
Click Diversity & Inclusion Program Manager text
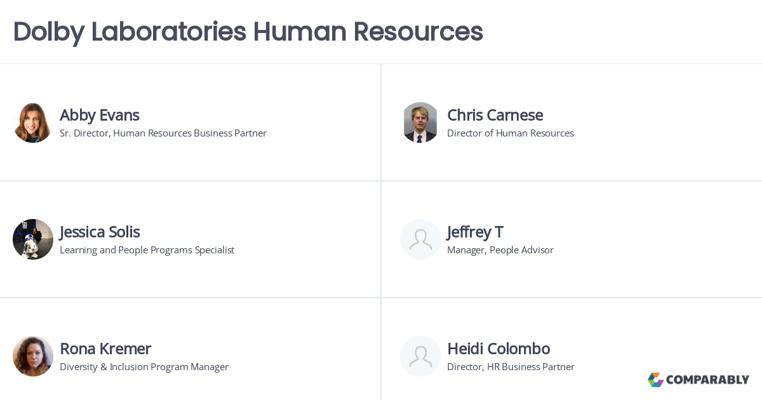pos(144,367)
